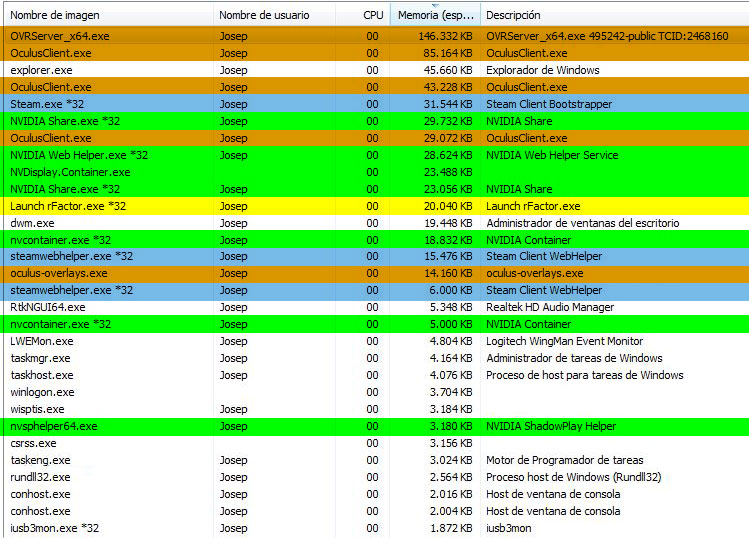749x539 pixels.
Task: Select the iusb3mon.exe *32 process
Action: click(376, 528)
